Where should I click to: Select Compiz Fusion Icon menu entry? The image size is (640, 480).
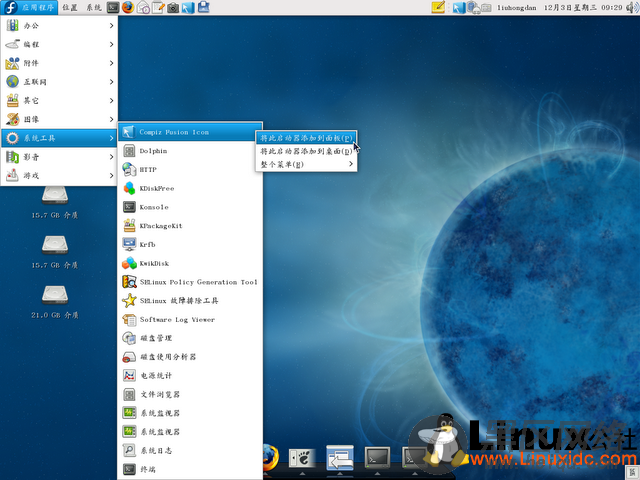190,132
